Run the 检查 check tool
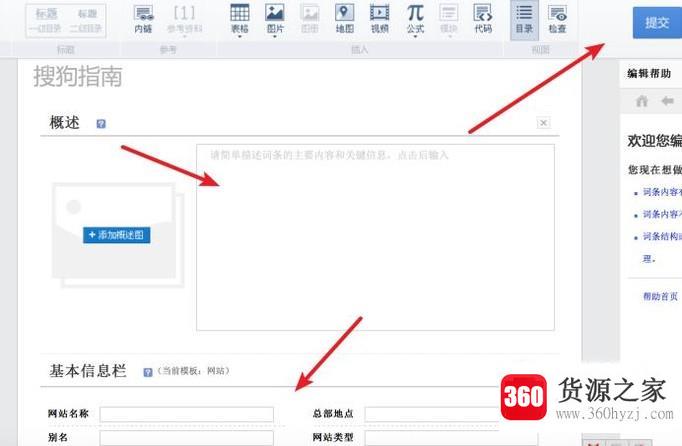682x446 pixels. pos(558,19)
